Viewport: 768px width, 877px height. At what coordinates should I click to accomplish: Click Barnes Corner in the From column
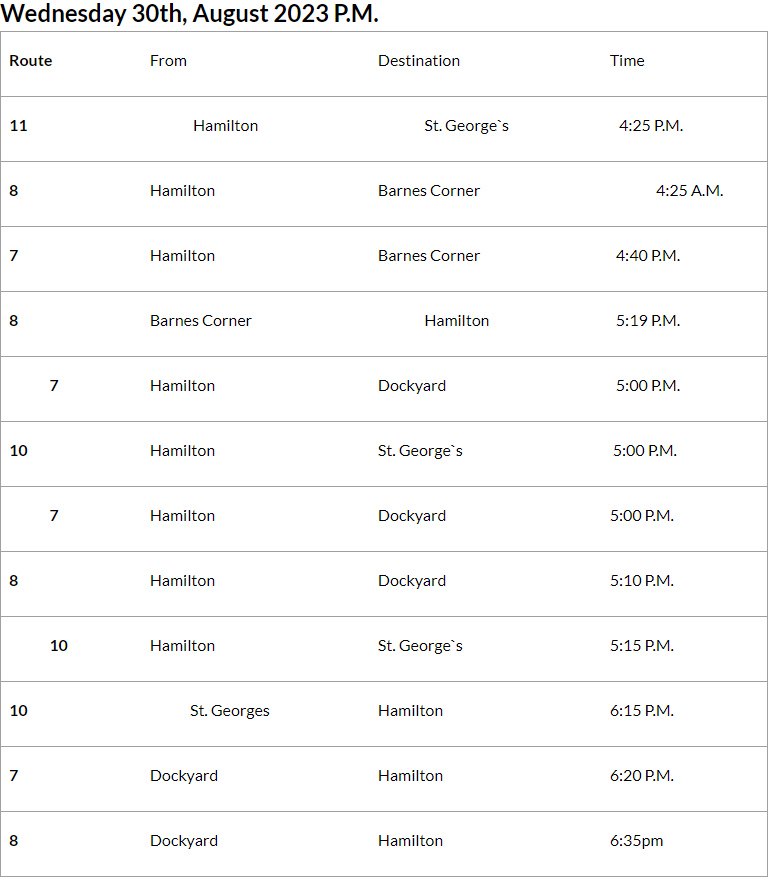click(201, 321)
